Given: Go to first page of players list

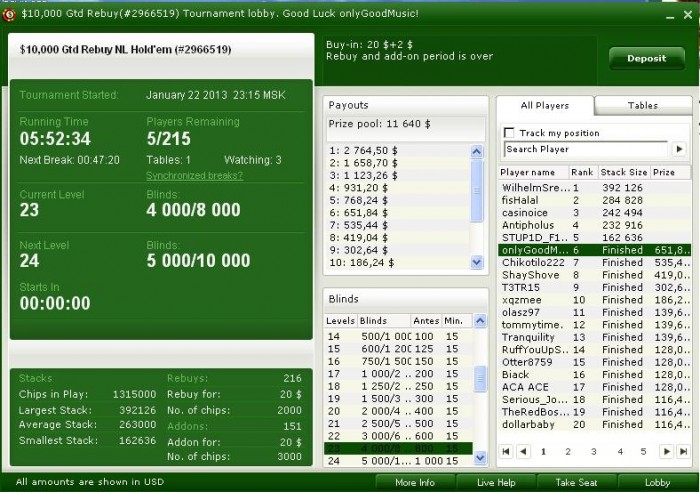Looking at the screenshot, I should point(506,451).
